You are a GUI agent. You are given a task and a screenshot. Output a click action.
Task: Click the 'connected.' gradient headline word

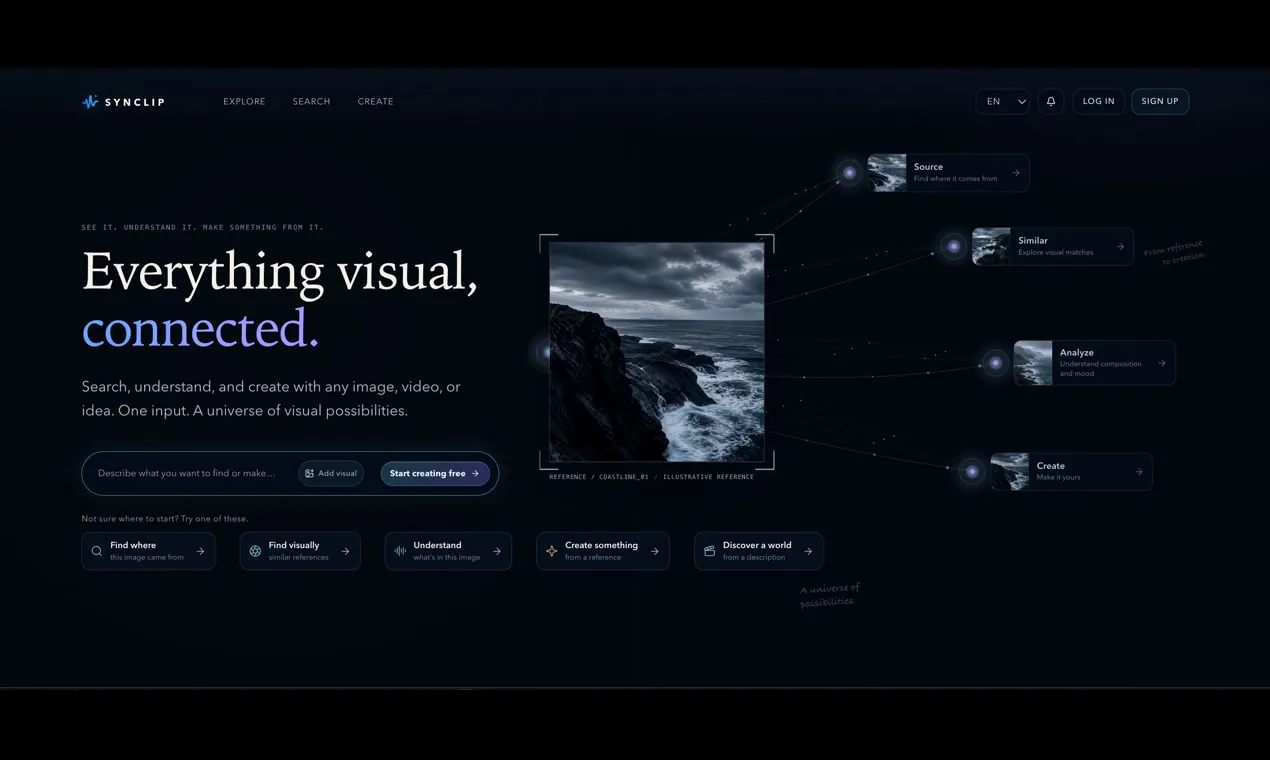[200, 328]
